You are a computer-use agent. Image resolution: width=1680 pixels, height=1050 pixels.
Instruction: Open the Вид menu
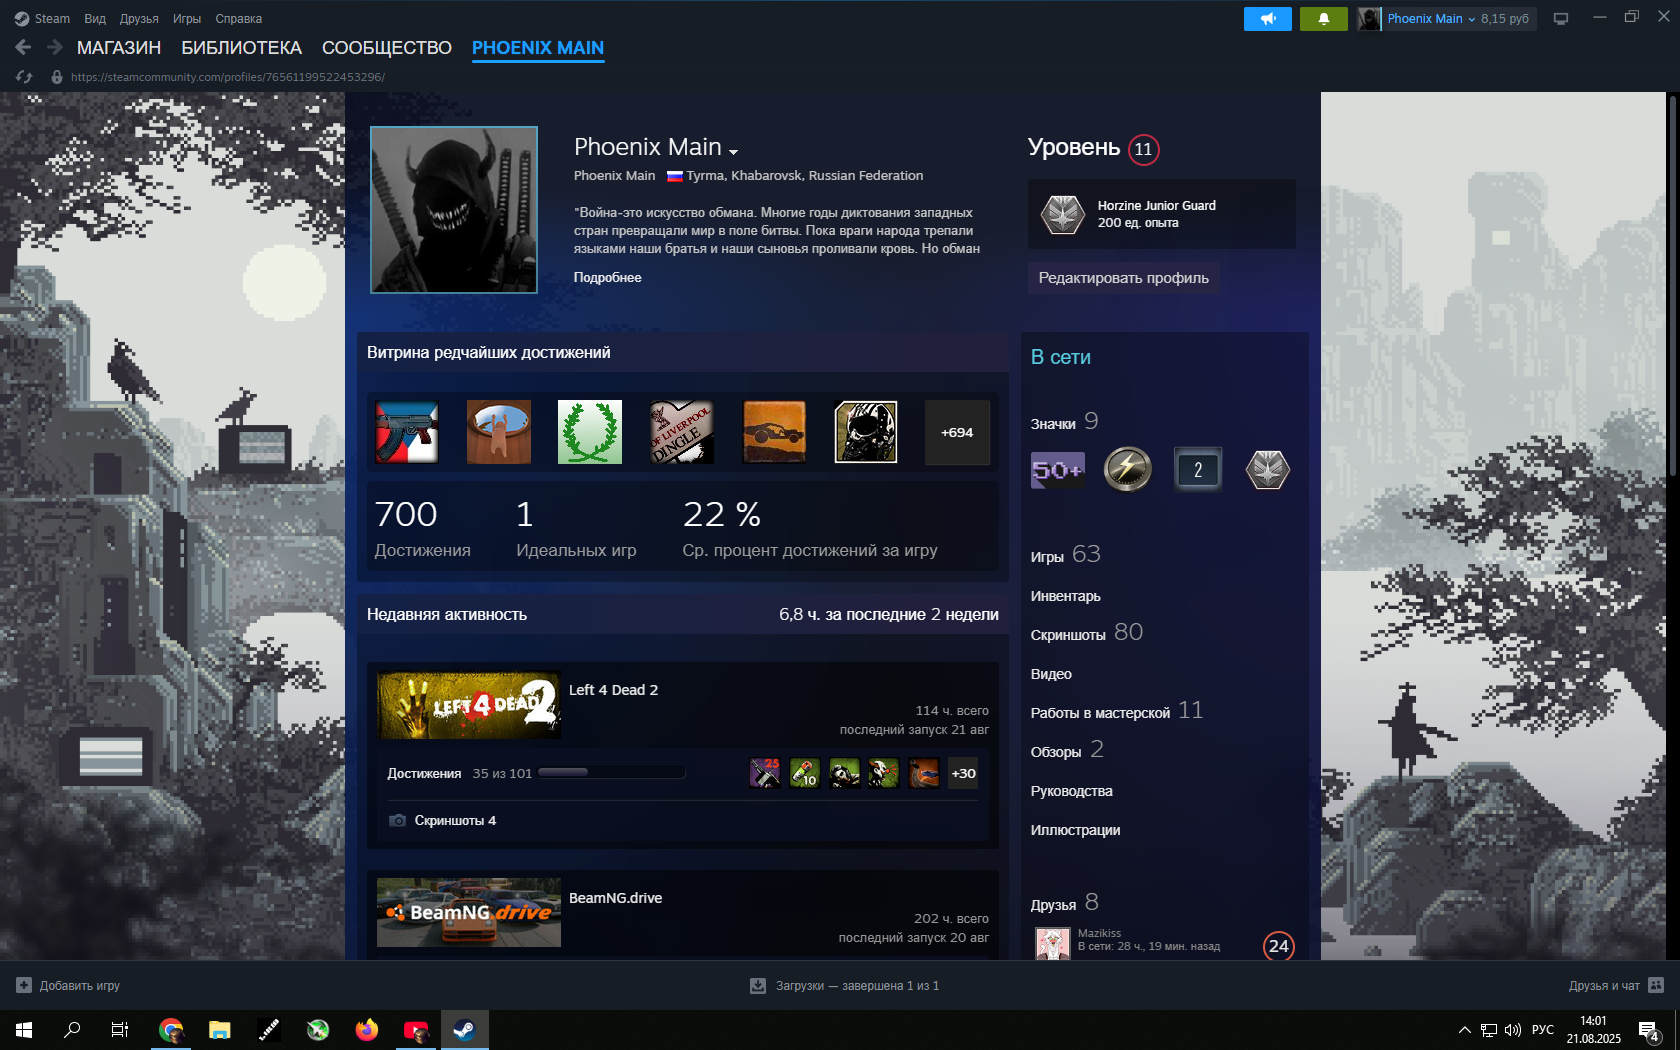point(95,19)
